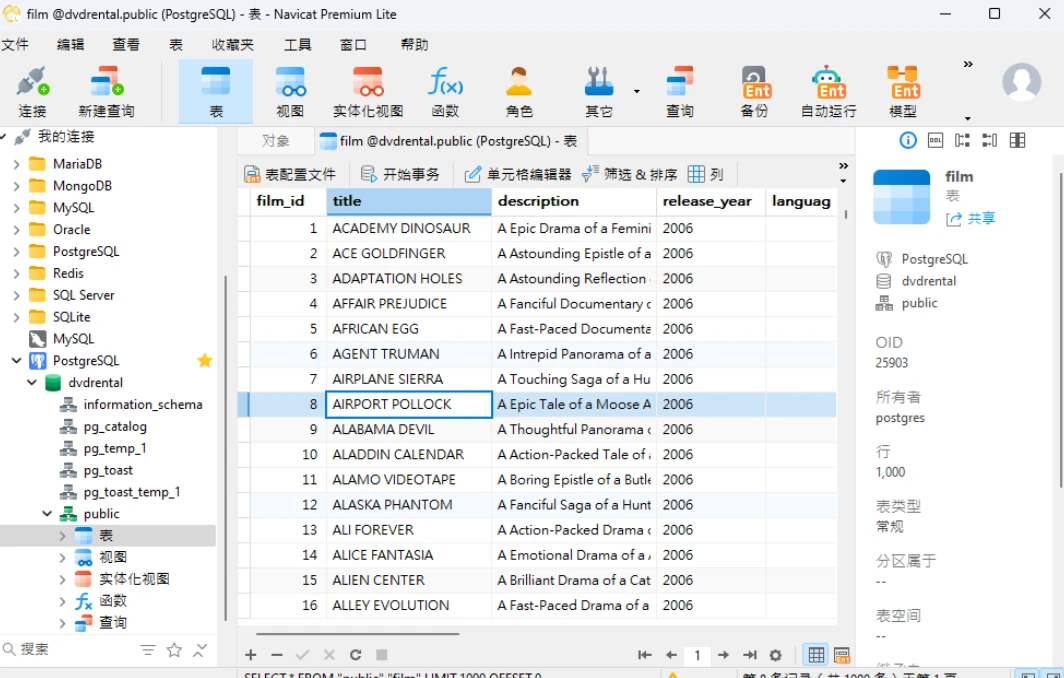Open the 角色 (Role) toolbar icon
The width and height of the screenshot is (1064, 678).
click(x=519, y=91)
